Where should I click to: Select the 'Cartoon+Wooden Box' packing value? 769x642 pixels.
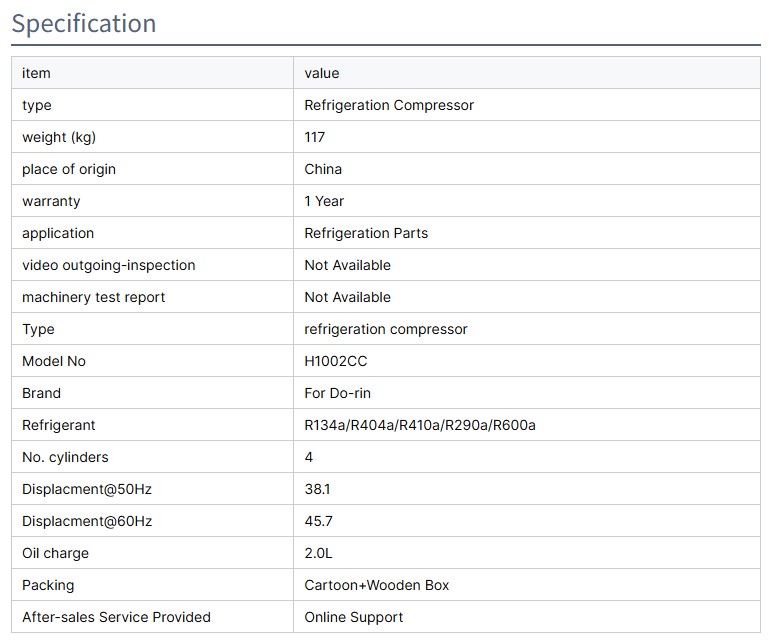pos(377,585)
